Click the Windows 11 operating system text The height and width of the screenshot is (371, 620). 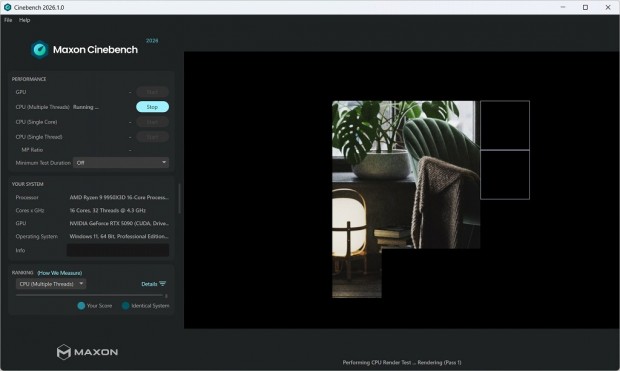pyautogui.click(x=119, y=236)
